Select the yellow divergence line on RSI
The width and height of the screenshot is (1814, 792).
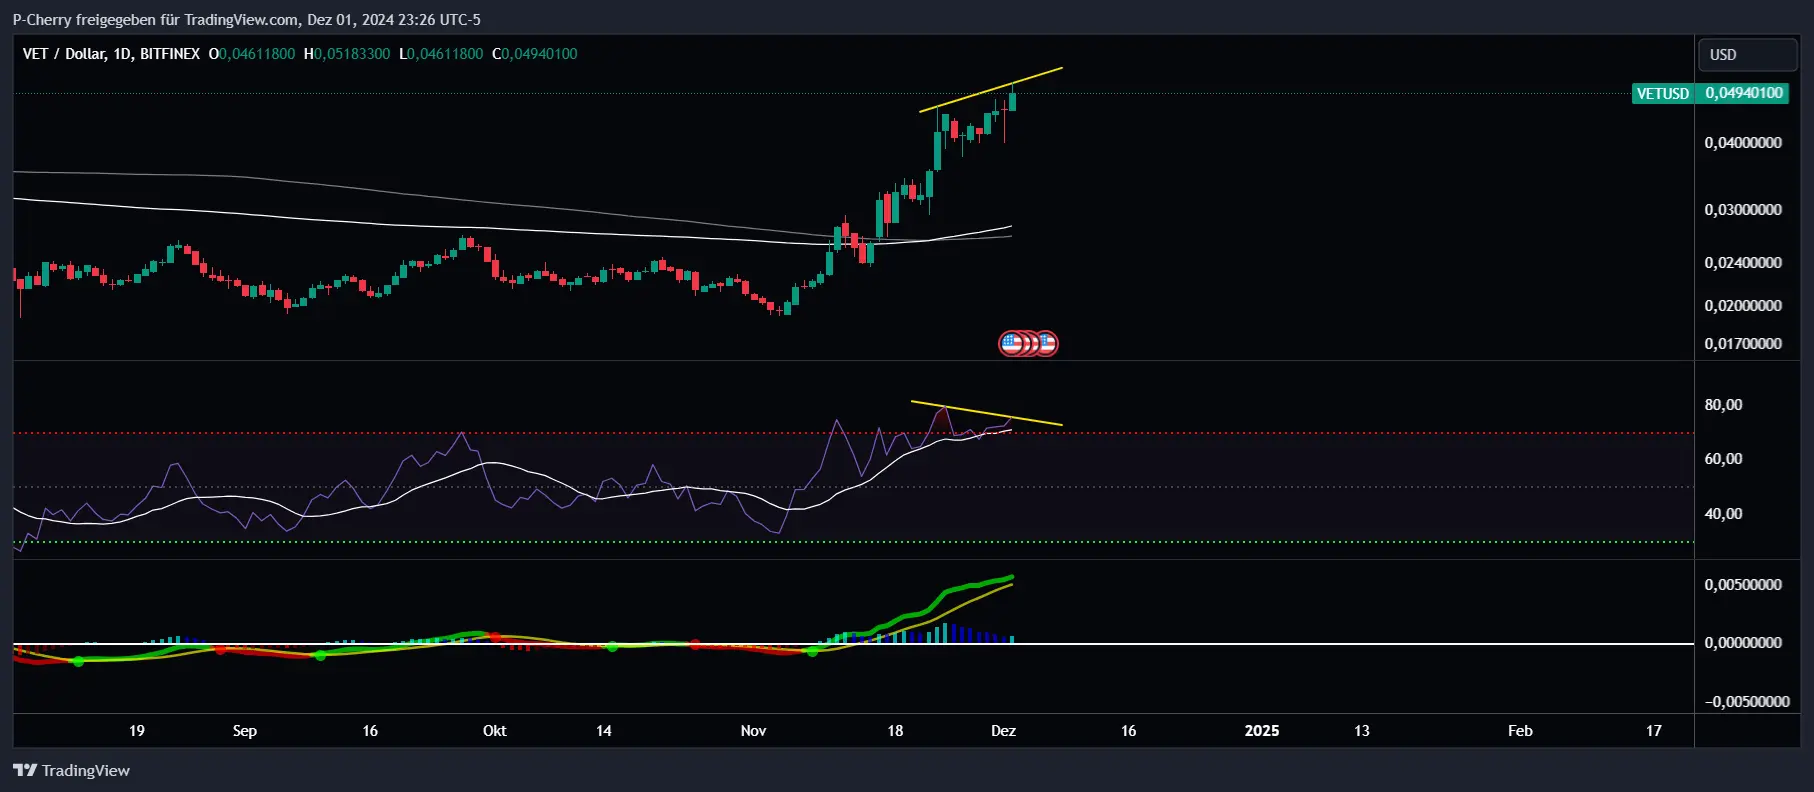[x=987, y=414]
